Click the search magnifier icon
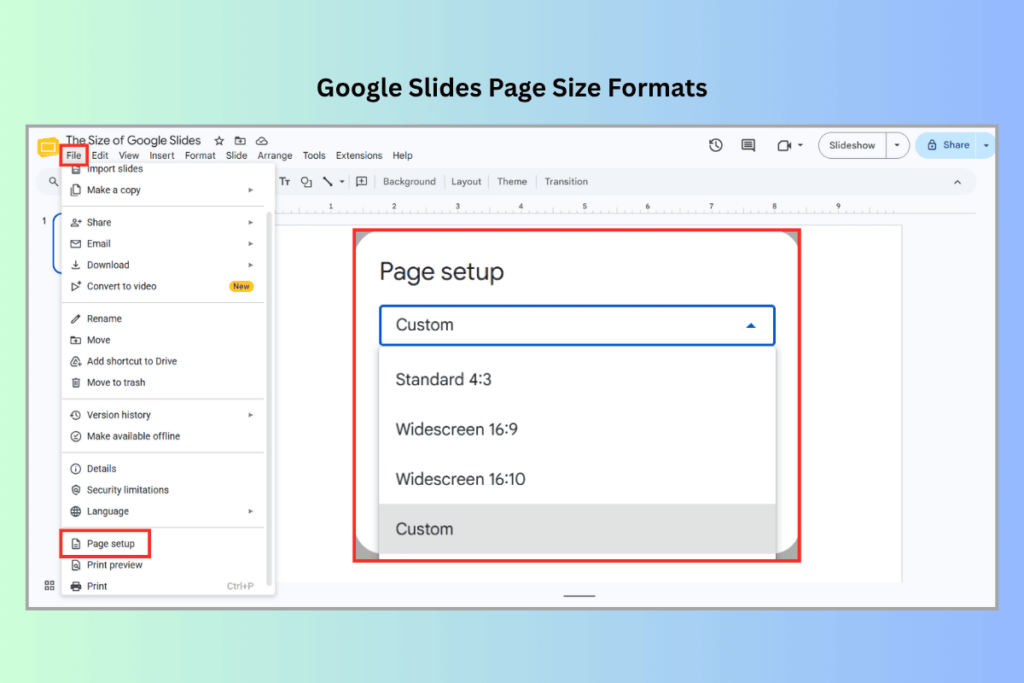Image resolution: width=1024 pixels, height=683 pixels. (54, 182)
